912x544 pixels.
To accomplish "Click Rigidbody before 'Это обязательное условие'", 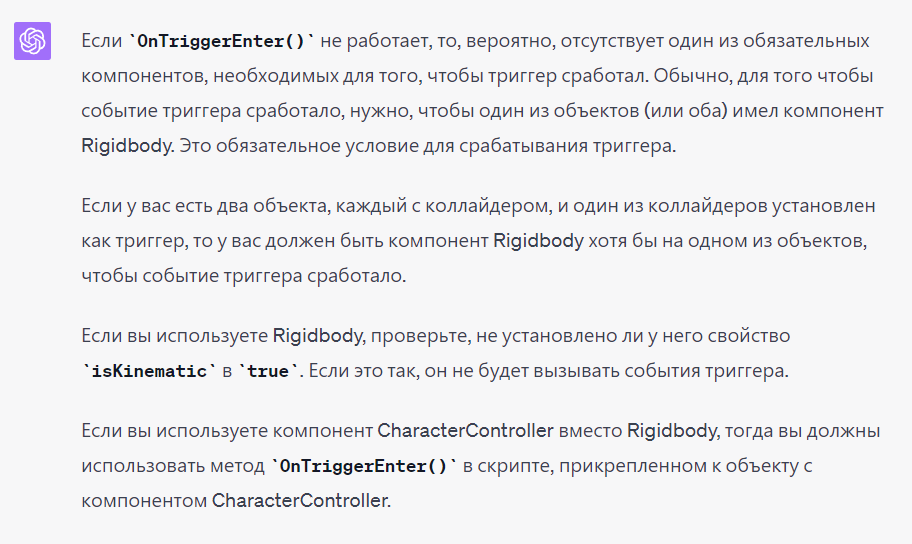I will pyautogui.click(x=127, y=145).
